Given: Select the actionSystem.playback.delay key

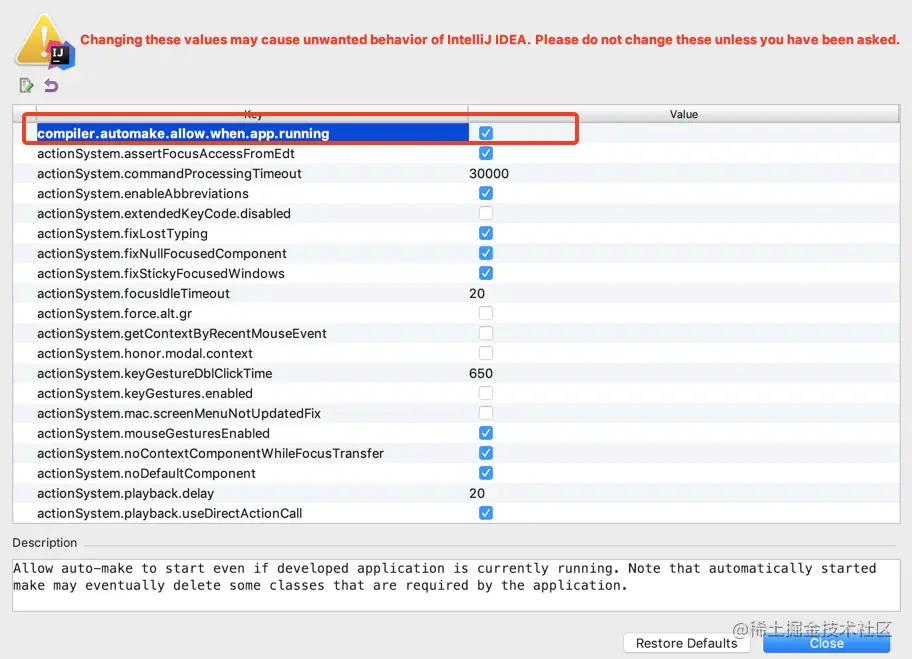Looking at the screenshot, I should (126, 493).
